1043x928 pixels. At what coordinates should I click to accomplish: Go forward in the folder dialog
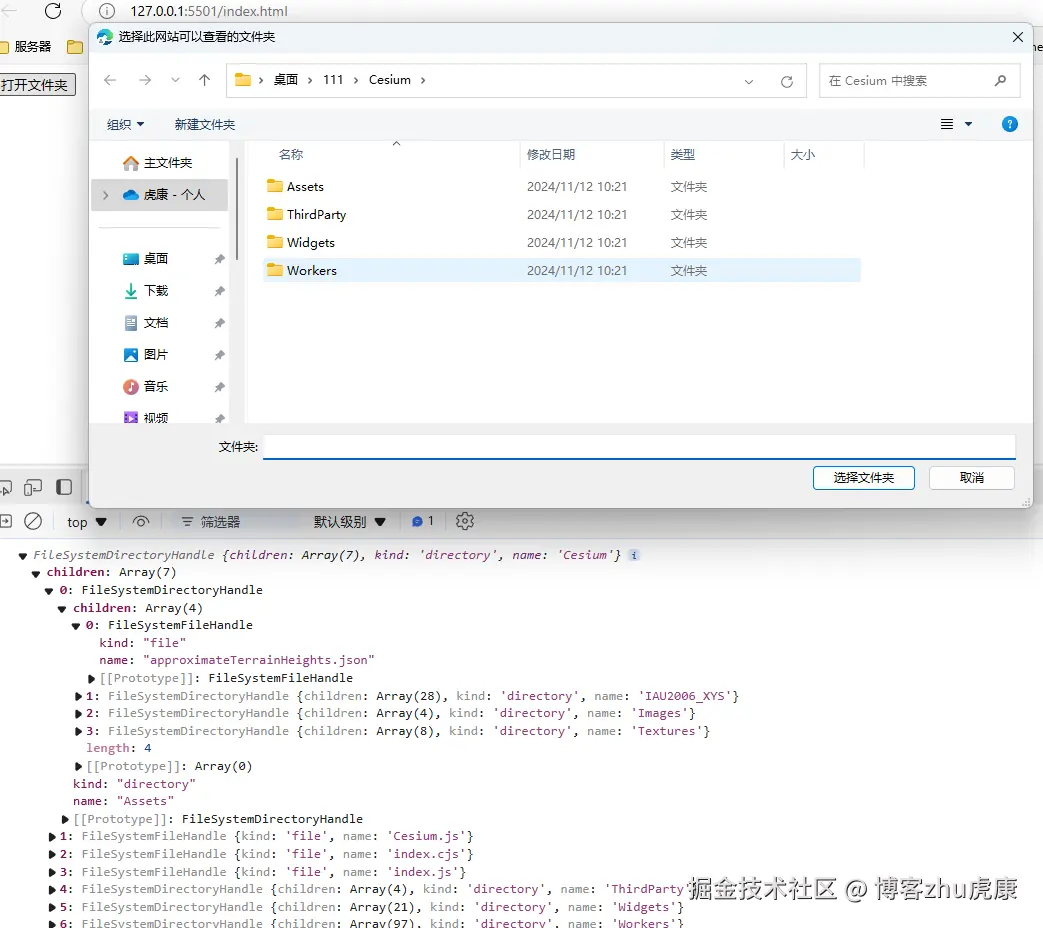[145, 80]
